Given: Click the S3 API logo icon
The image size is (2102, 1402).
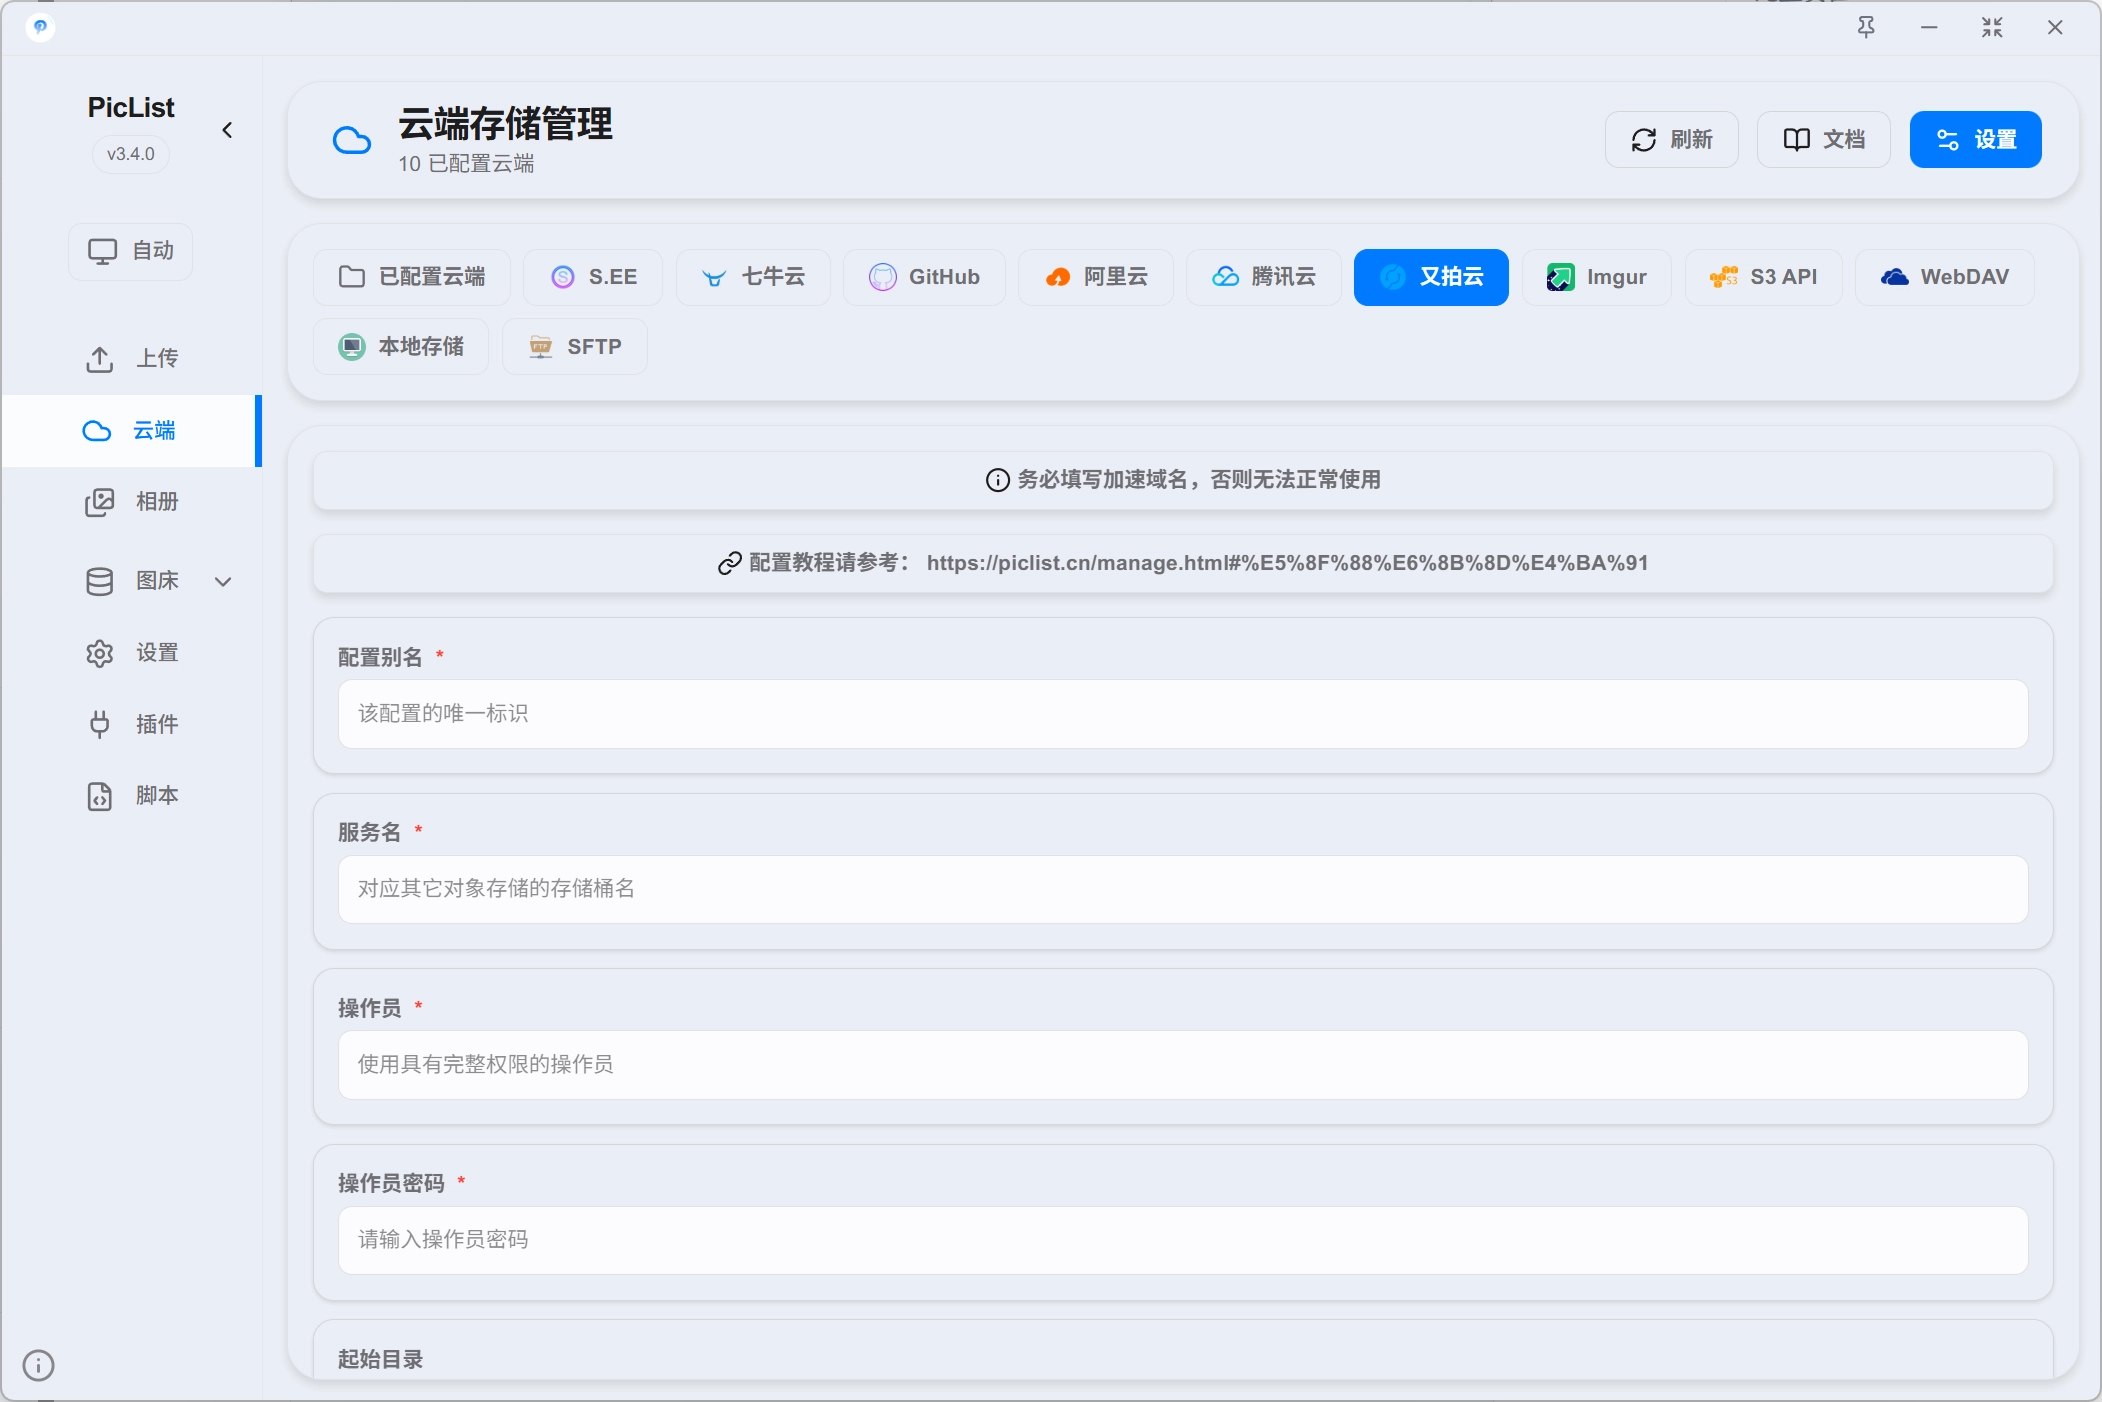Looking at the screenshot, I should (1724, 277).
